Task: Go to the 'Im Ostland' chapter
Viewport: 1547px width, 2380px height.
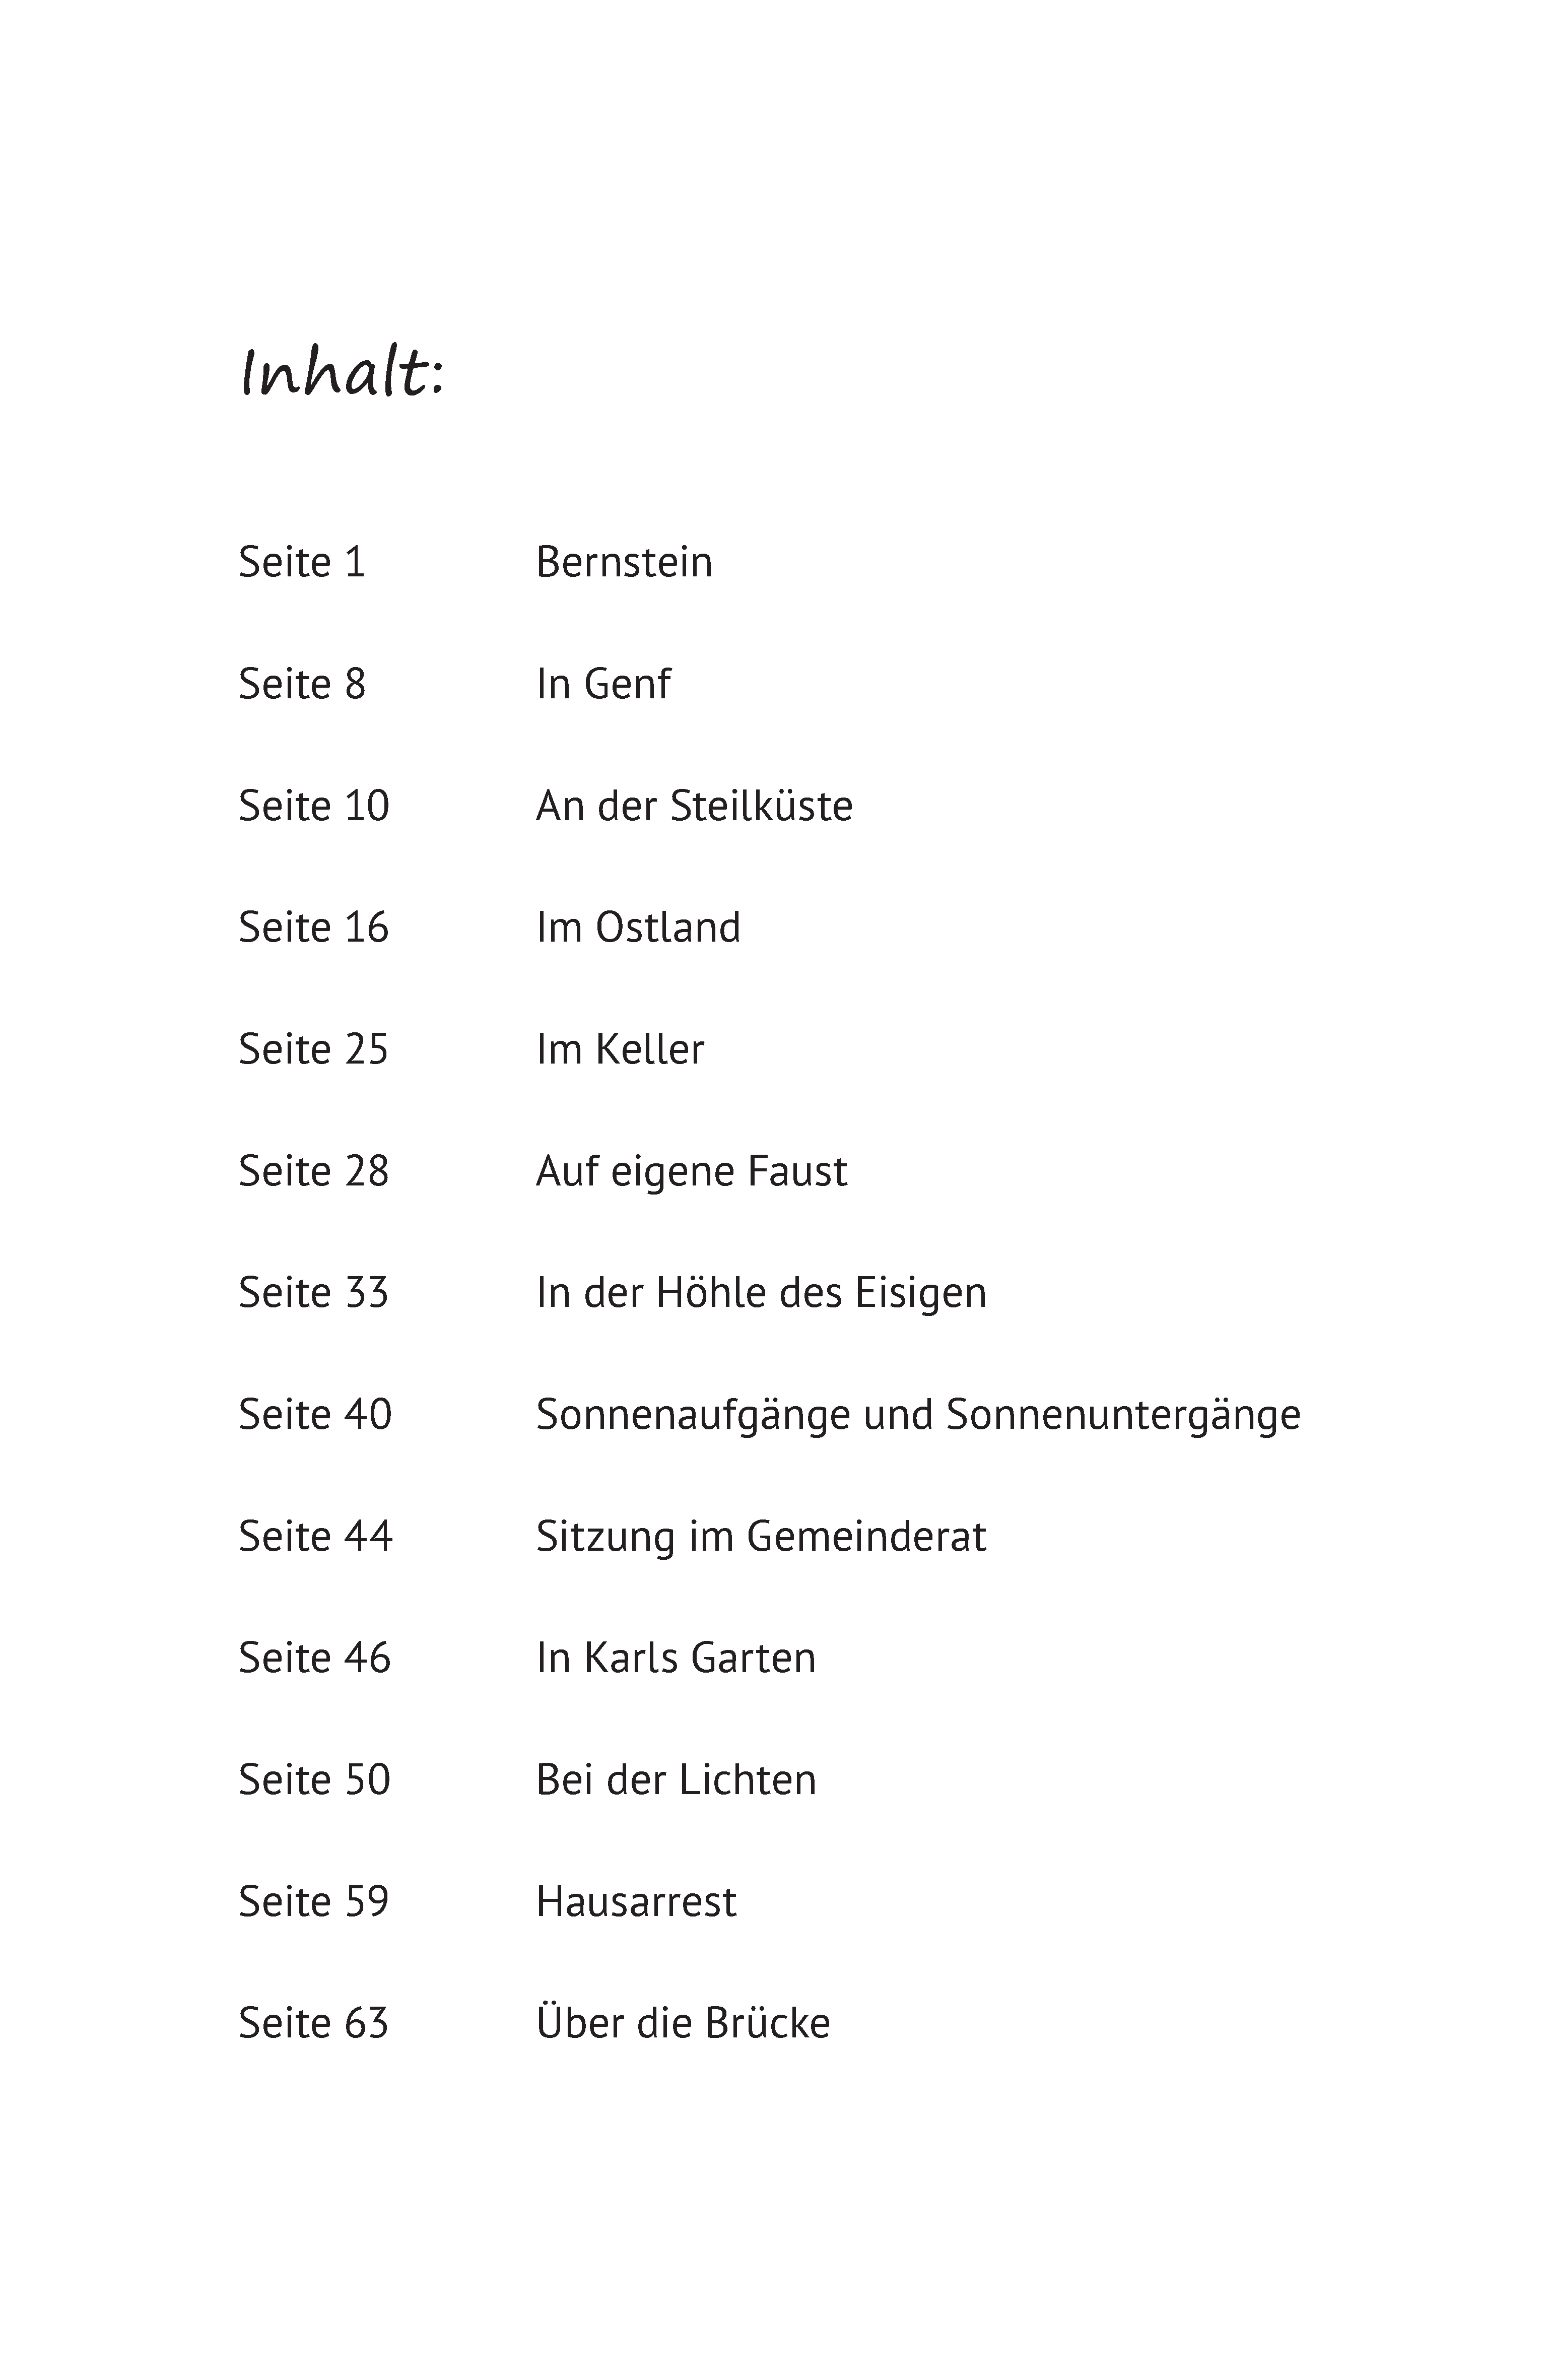Action: (x=638, y=928)
